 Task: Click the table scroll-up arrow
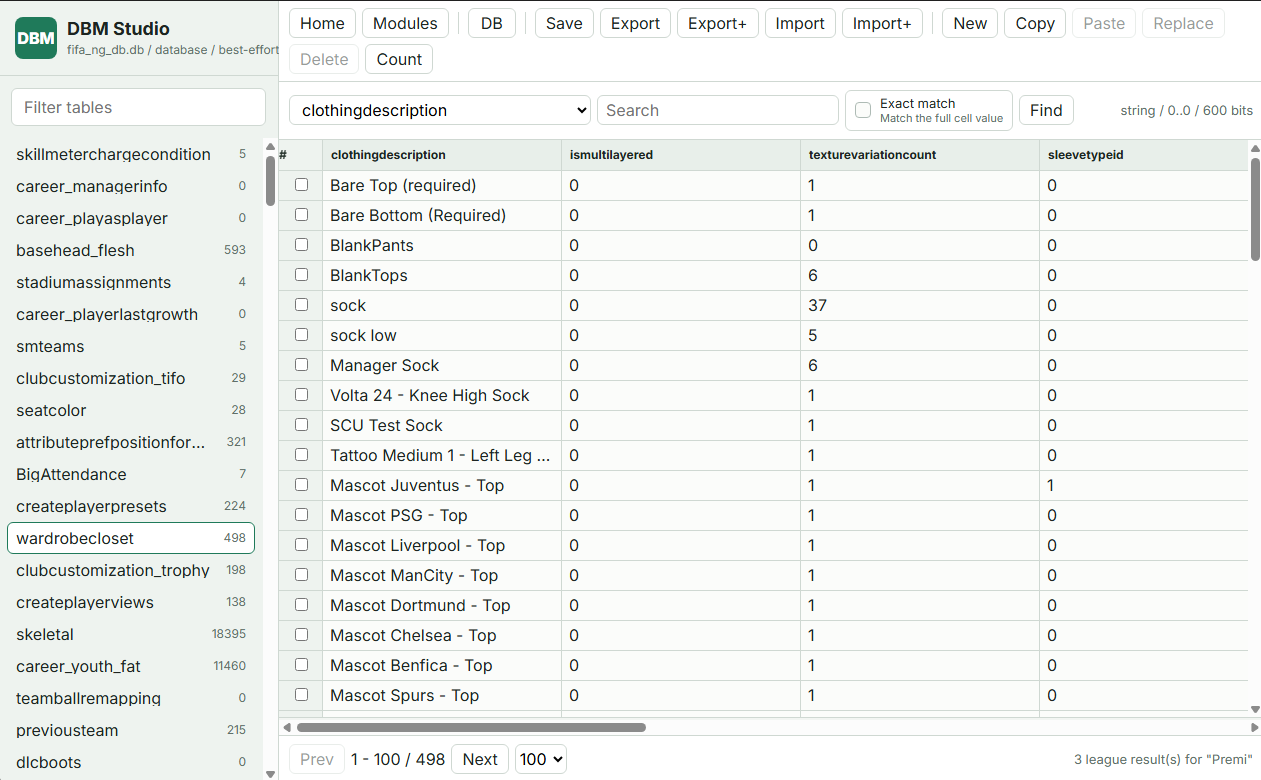(1255, 149)
